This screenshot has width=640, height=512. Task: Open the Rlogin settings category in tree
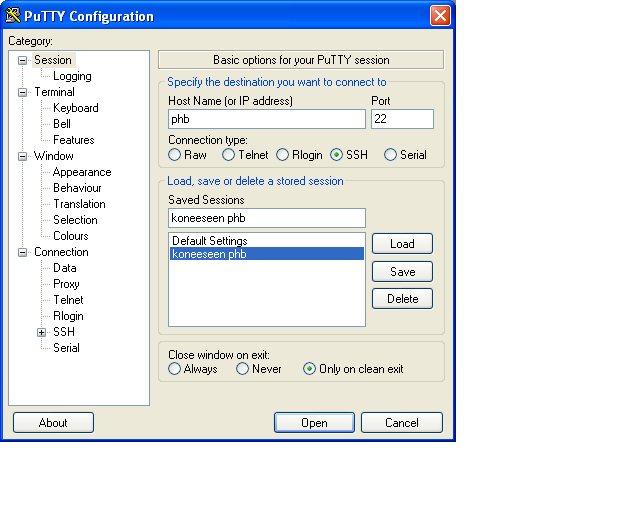pyautogui.click(x=69, y=316)
